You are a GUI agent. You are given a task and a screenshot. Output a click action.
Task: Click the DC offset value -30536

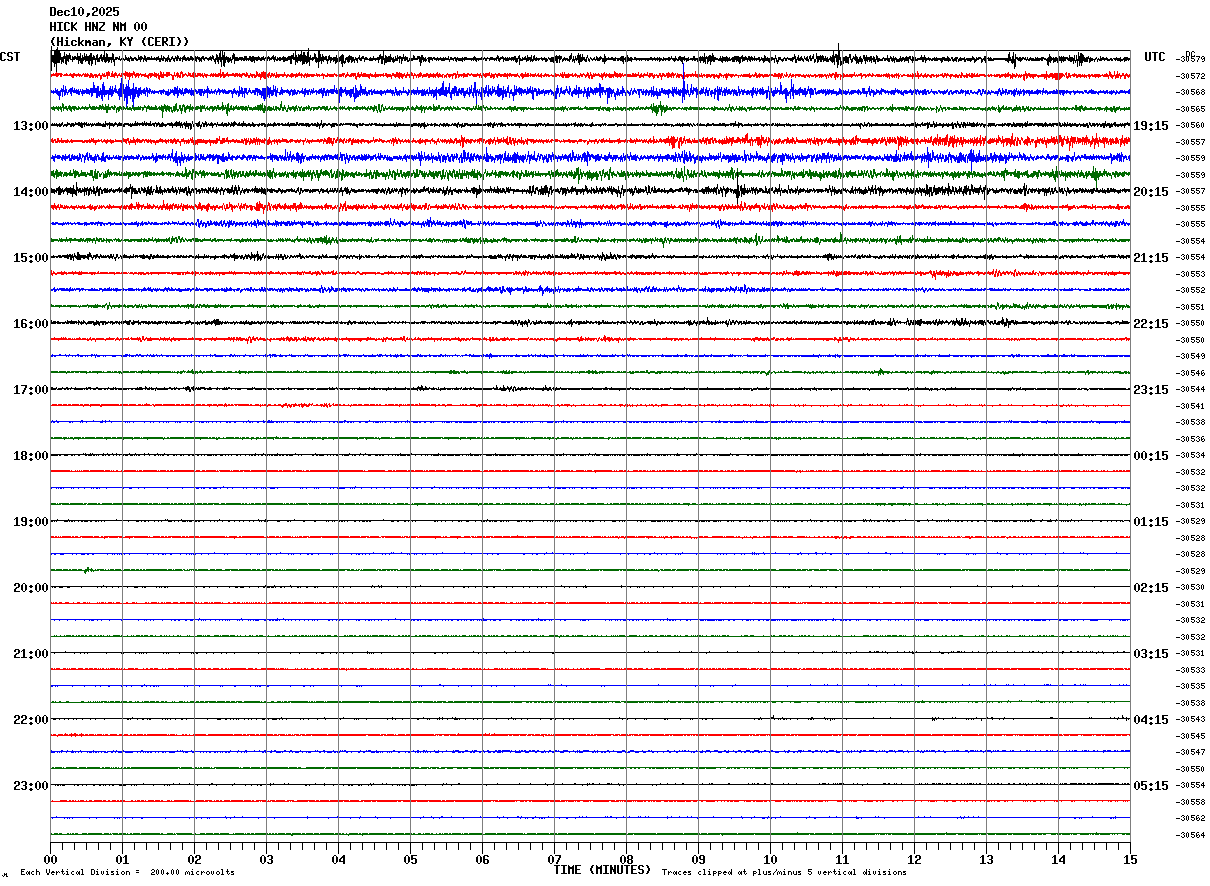pos(1191,439)
